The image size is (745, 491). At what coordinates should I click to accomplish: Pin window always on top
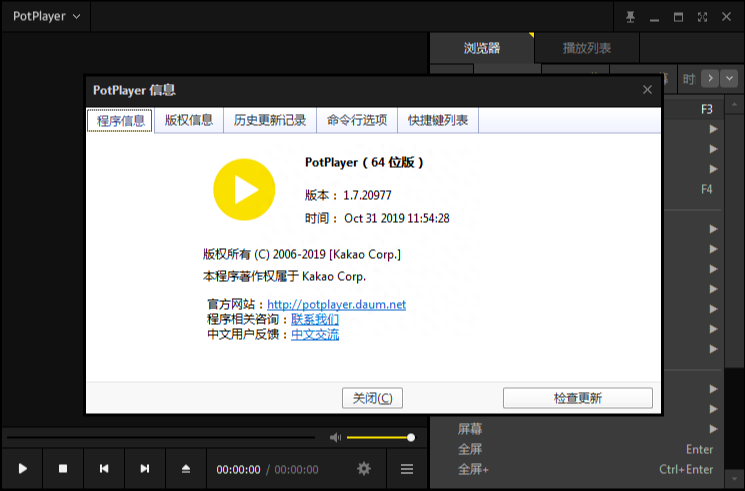[x=630, y=17]
